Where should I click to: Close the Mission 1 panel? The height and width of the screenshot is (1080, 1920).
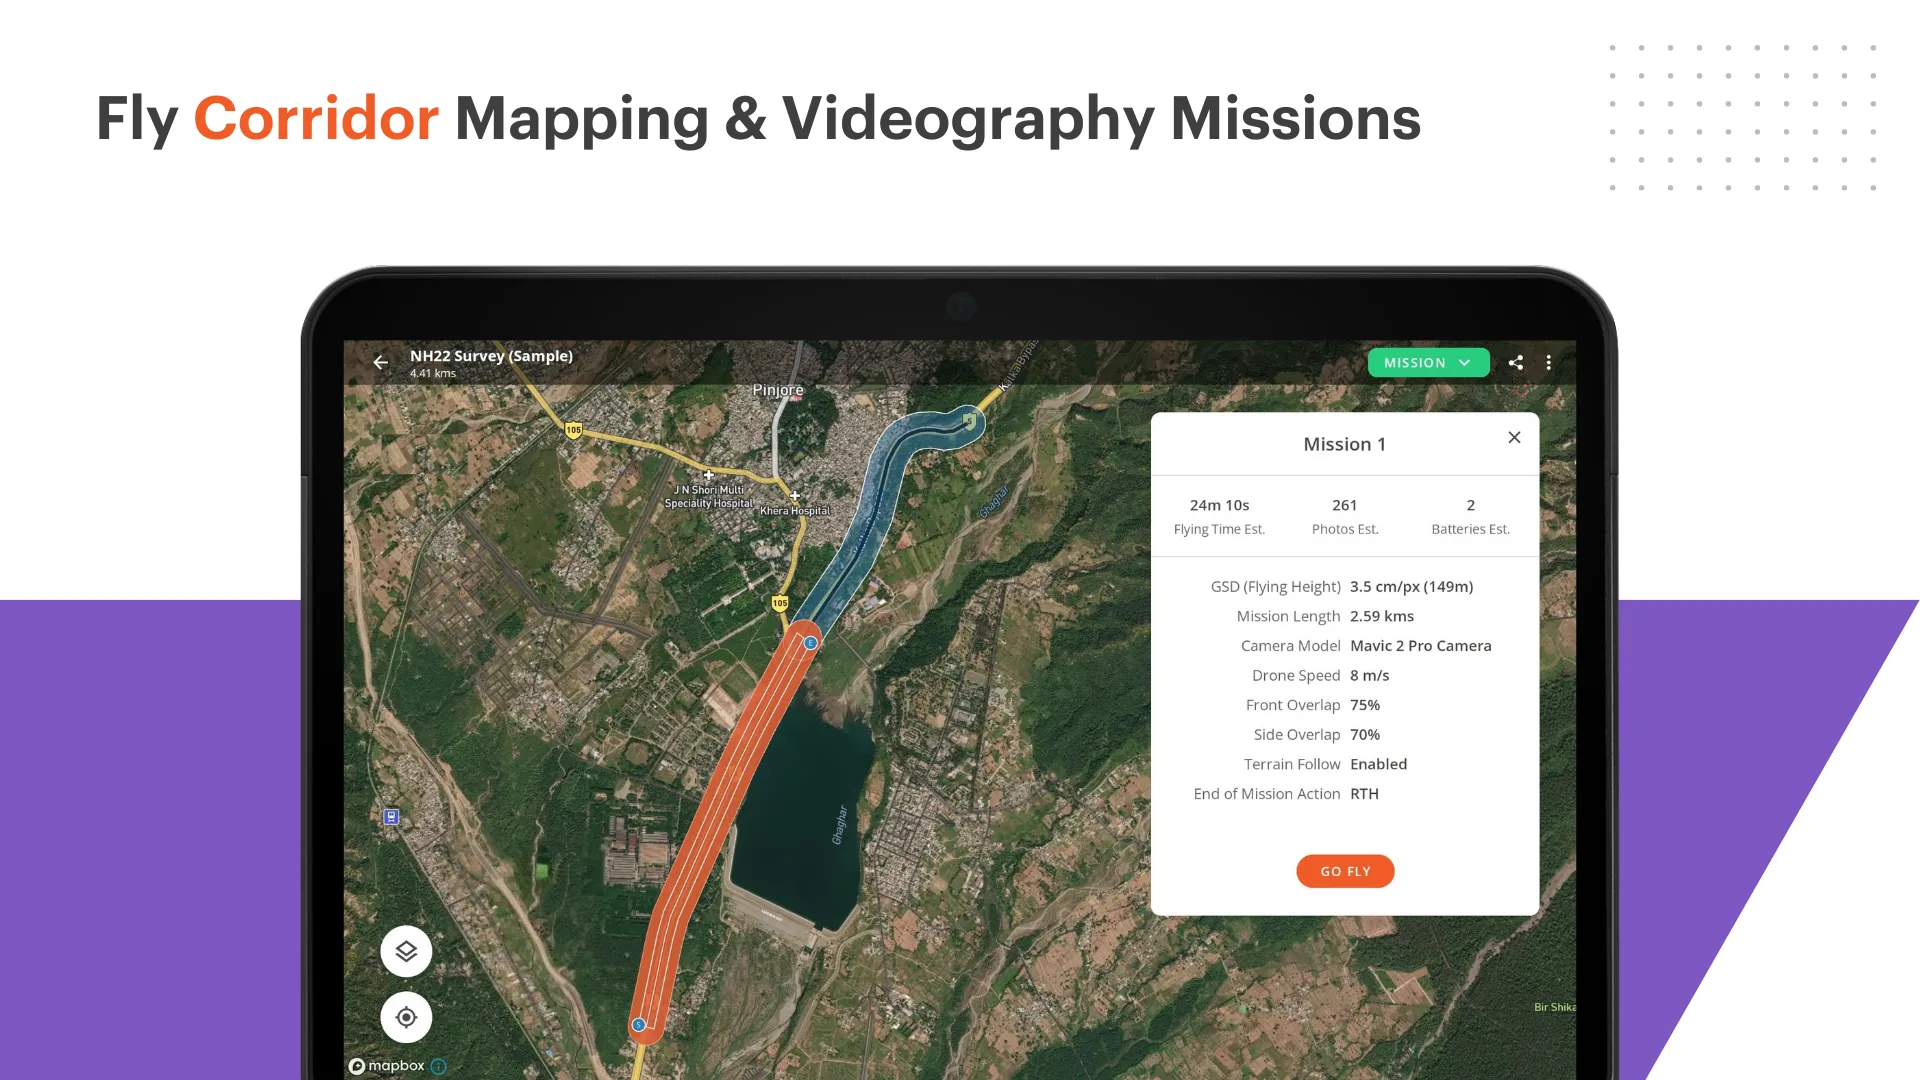click(1514, 437)
